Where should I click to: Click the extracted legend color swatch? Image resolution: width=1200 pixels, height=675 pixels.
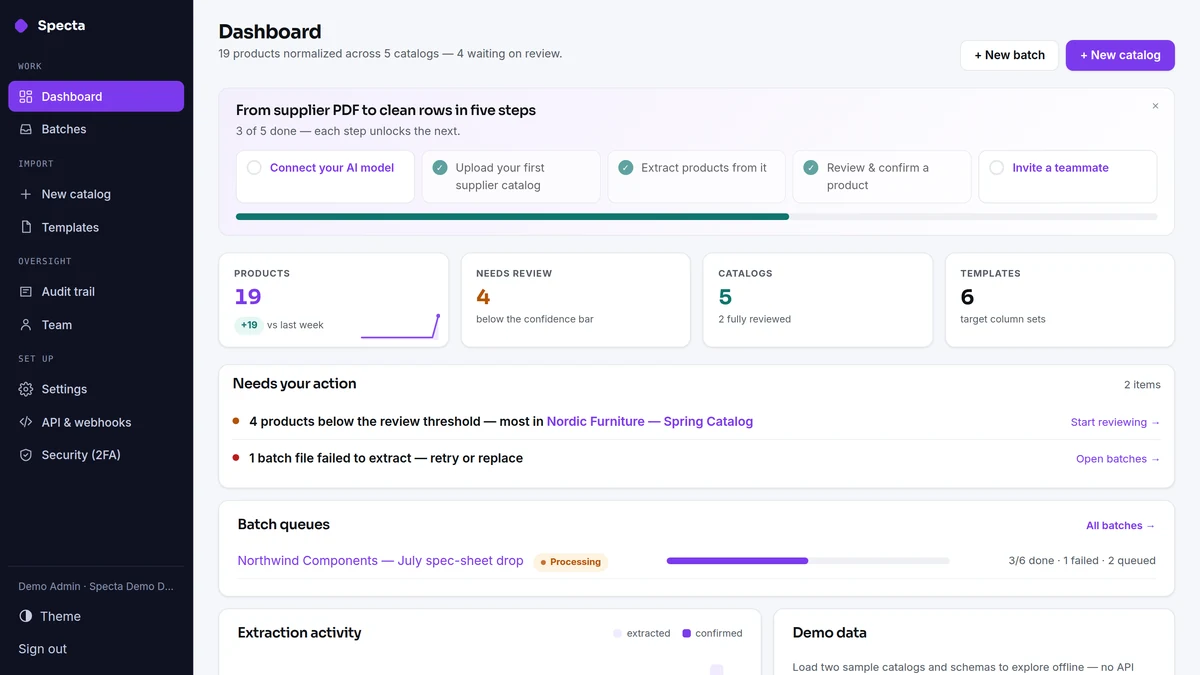[x=617, y=633]
